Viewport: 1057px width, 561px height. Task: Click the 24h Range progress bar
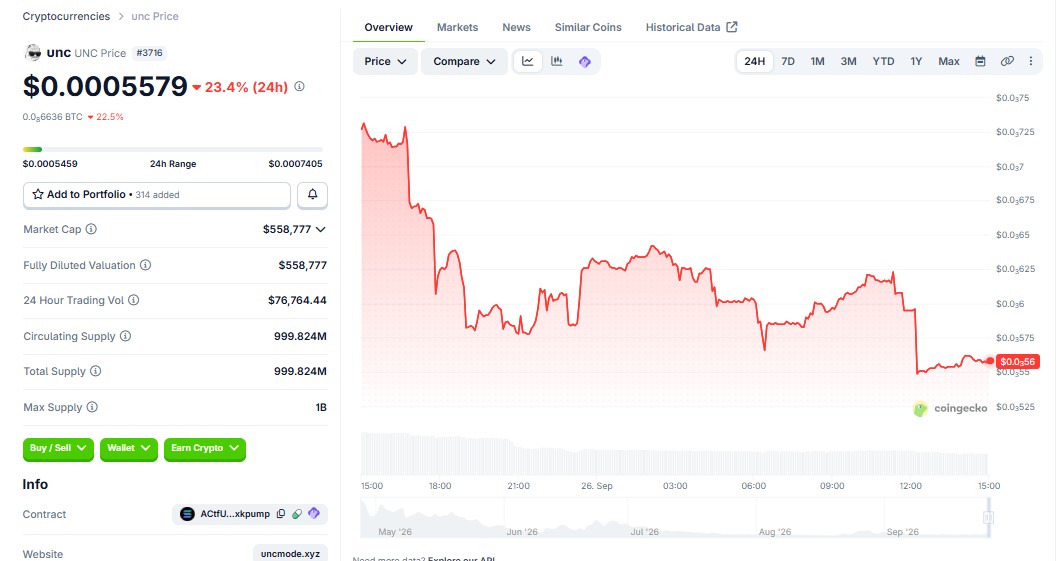tap(173, 149)
